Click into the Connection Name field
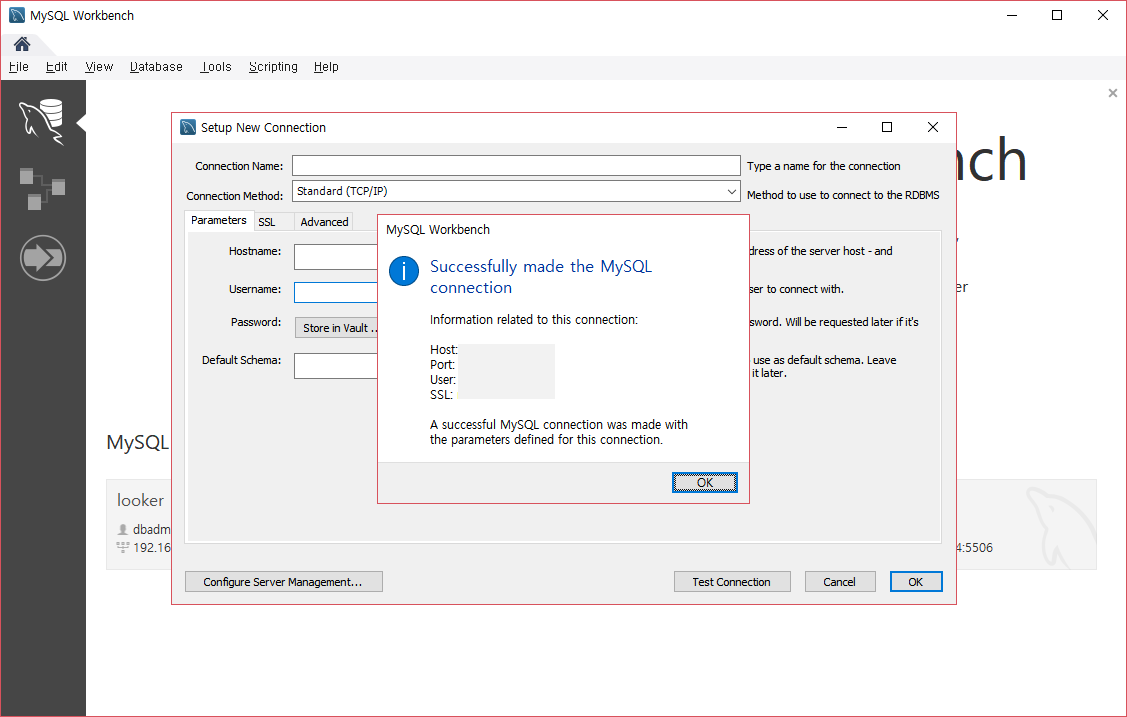The image size is (1127, 717). coord(516,166)
